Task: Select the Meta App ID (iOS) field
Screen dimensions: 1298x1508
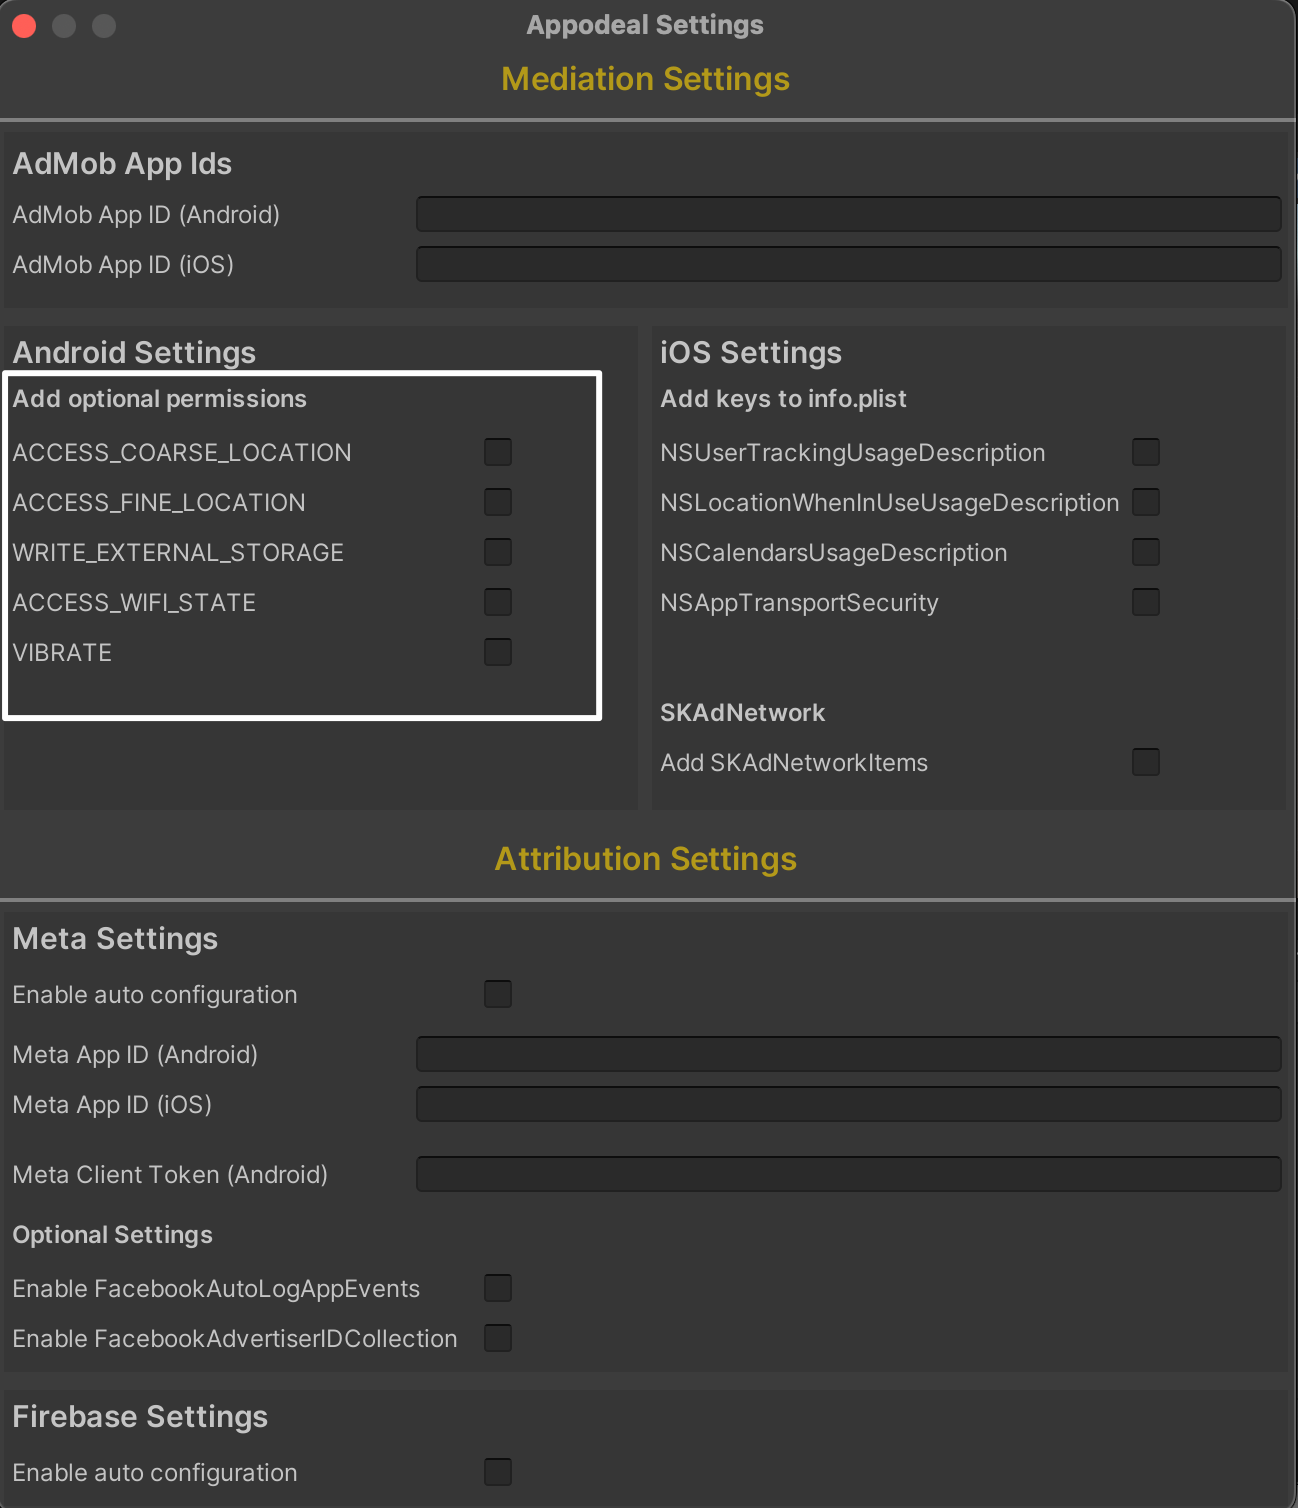Action: click(848, 1104)
